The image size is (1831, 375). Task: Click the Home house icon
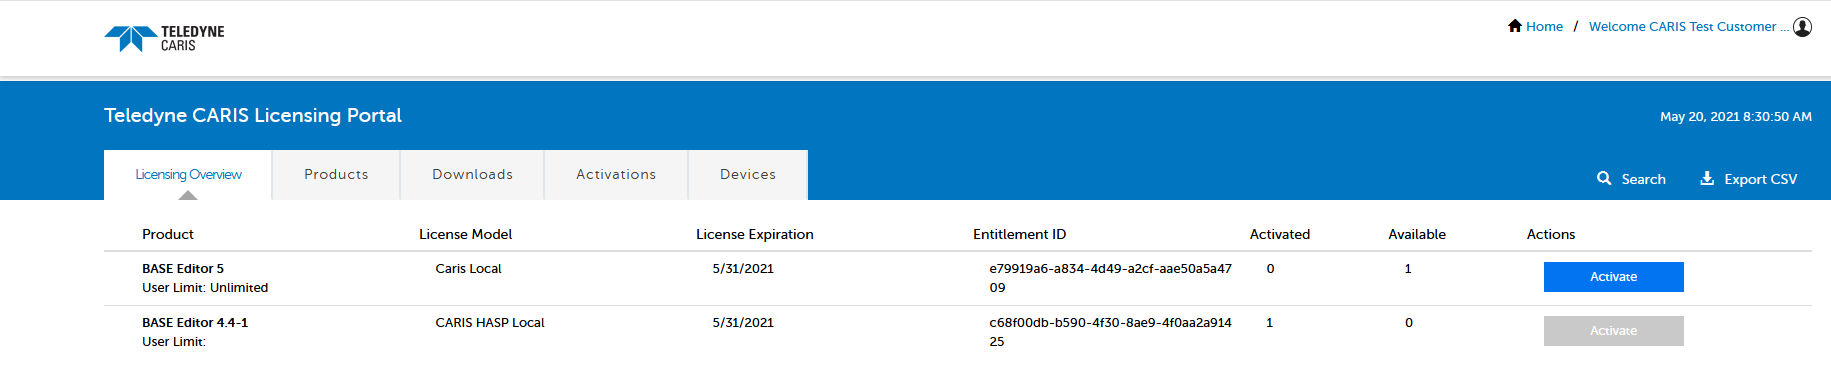pyautogui.click(x=1515, y=26)
